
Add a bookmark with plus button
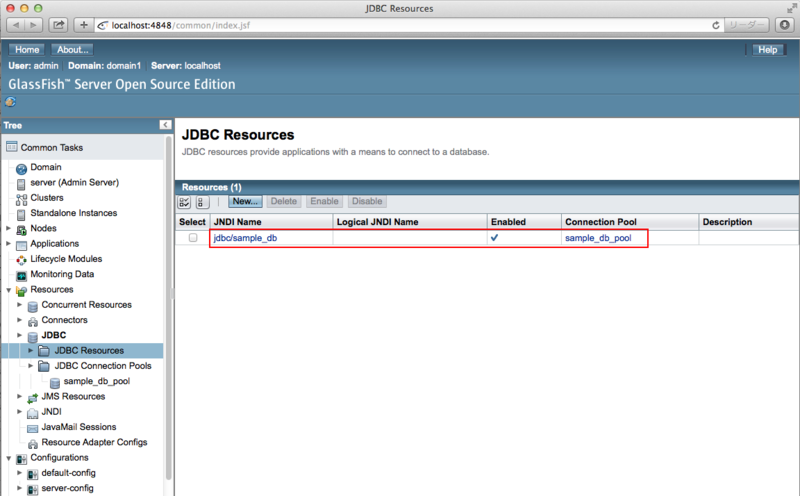pos(84,24)
